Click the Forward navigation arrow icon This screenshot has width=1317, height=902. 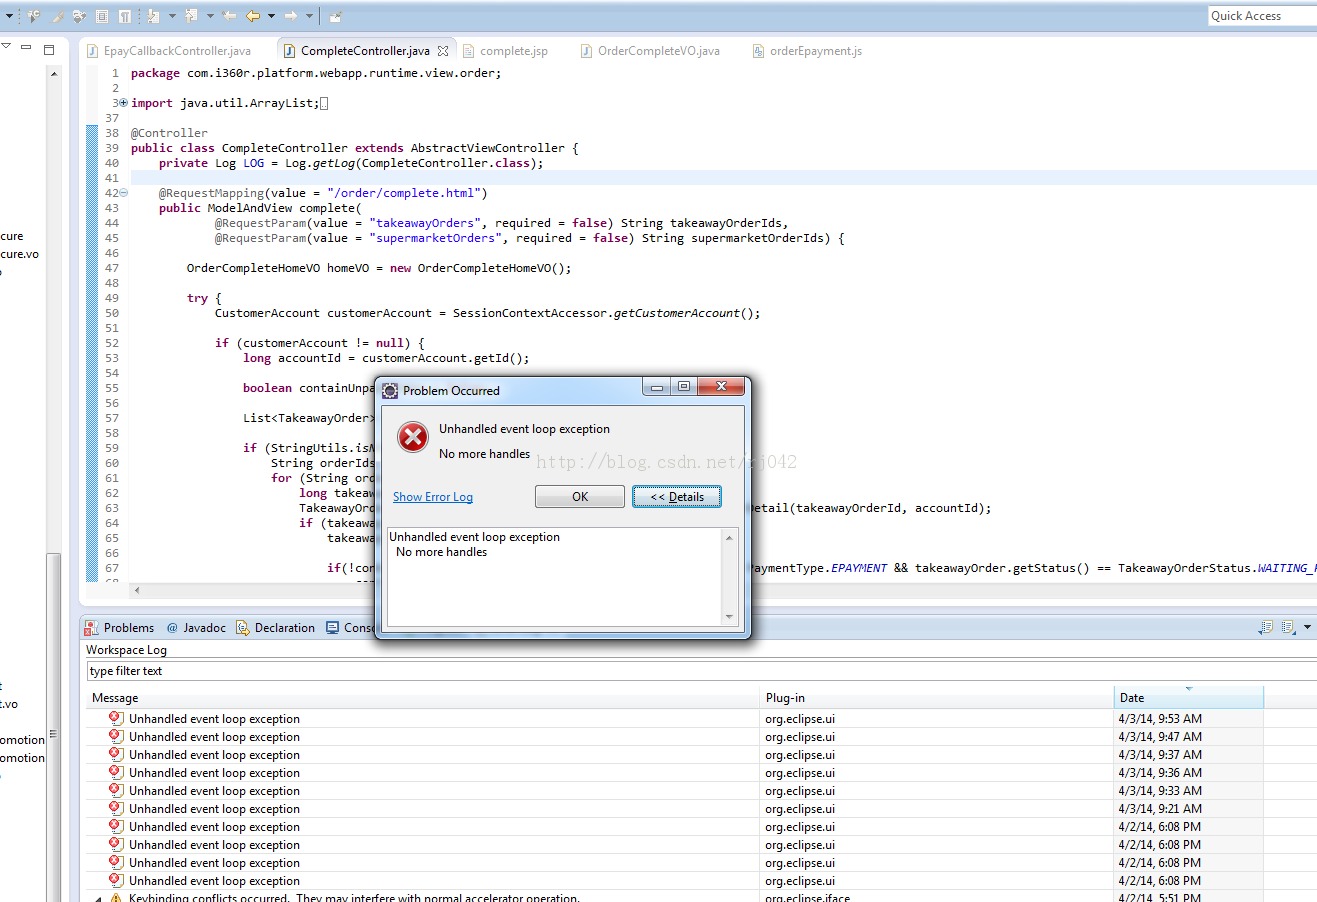[x=291, y=16]
